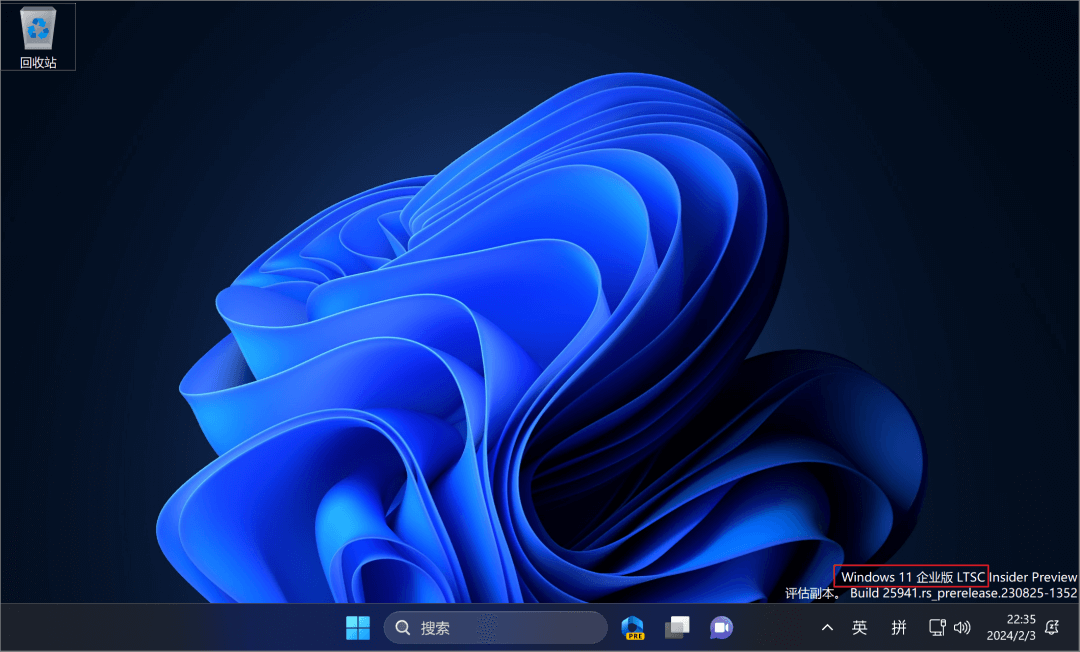Open the Start menu Windows logo
The image size is (1080, 652).
point(358,628)
